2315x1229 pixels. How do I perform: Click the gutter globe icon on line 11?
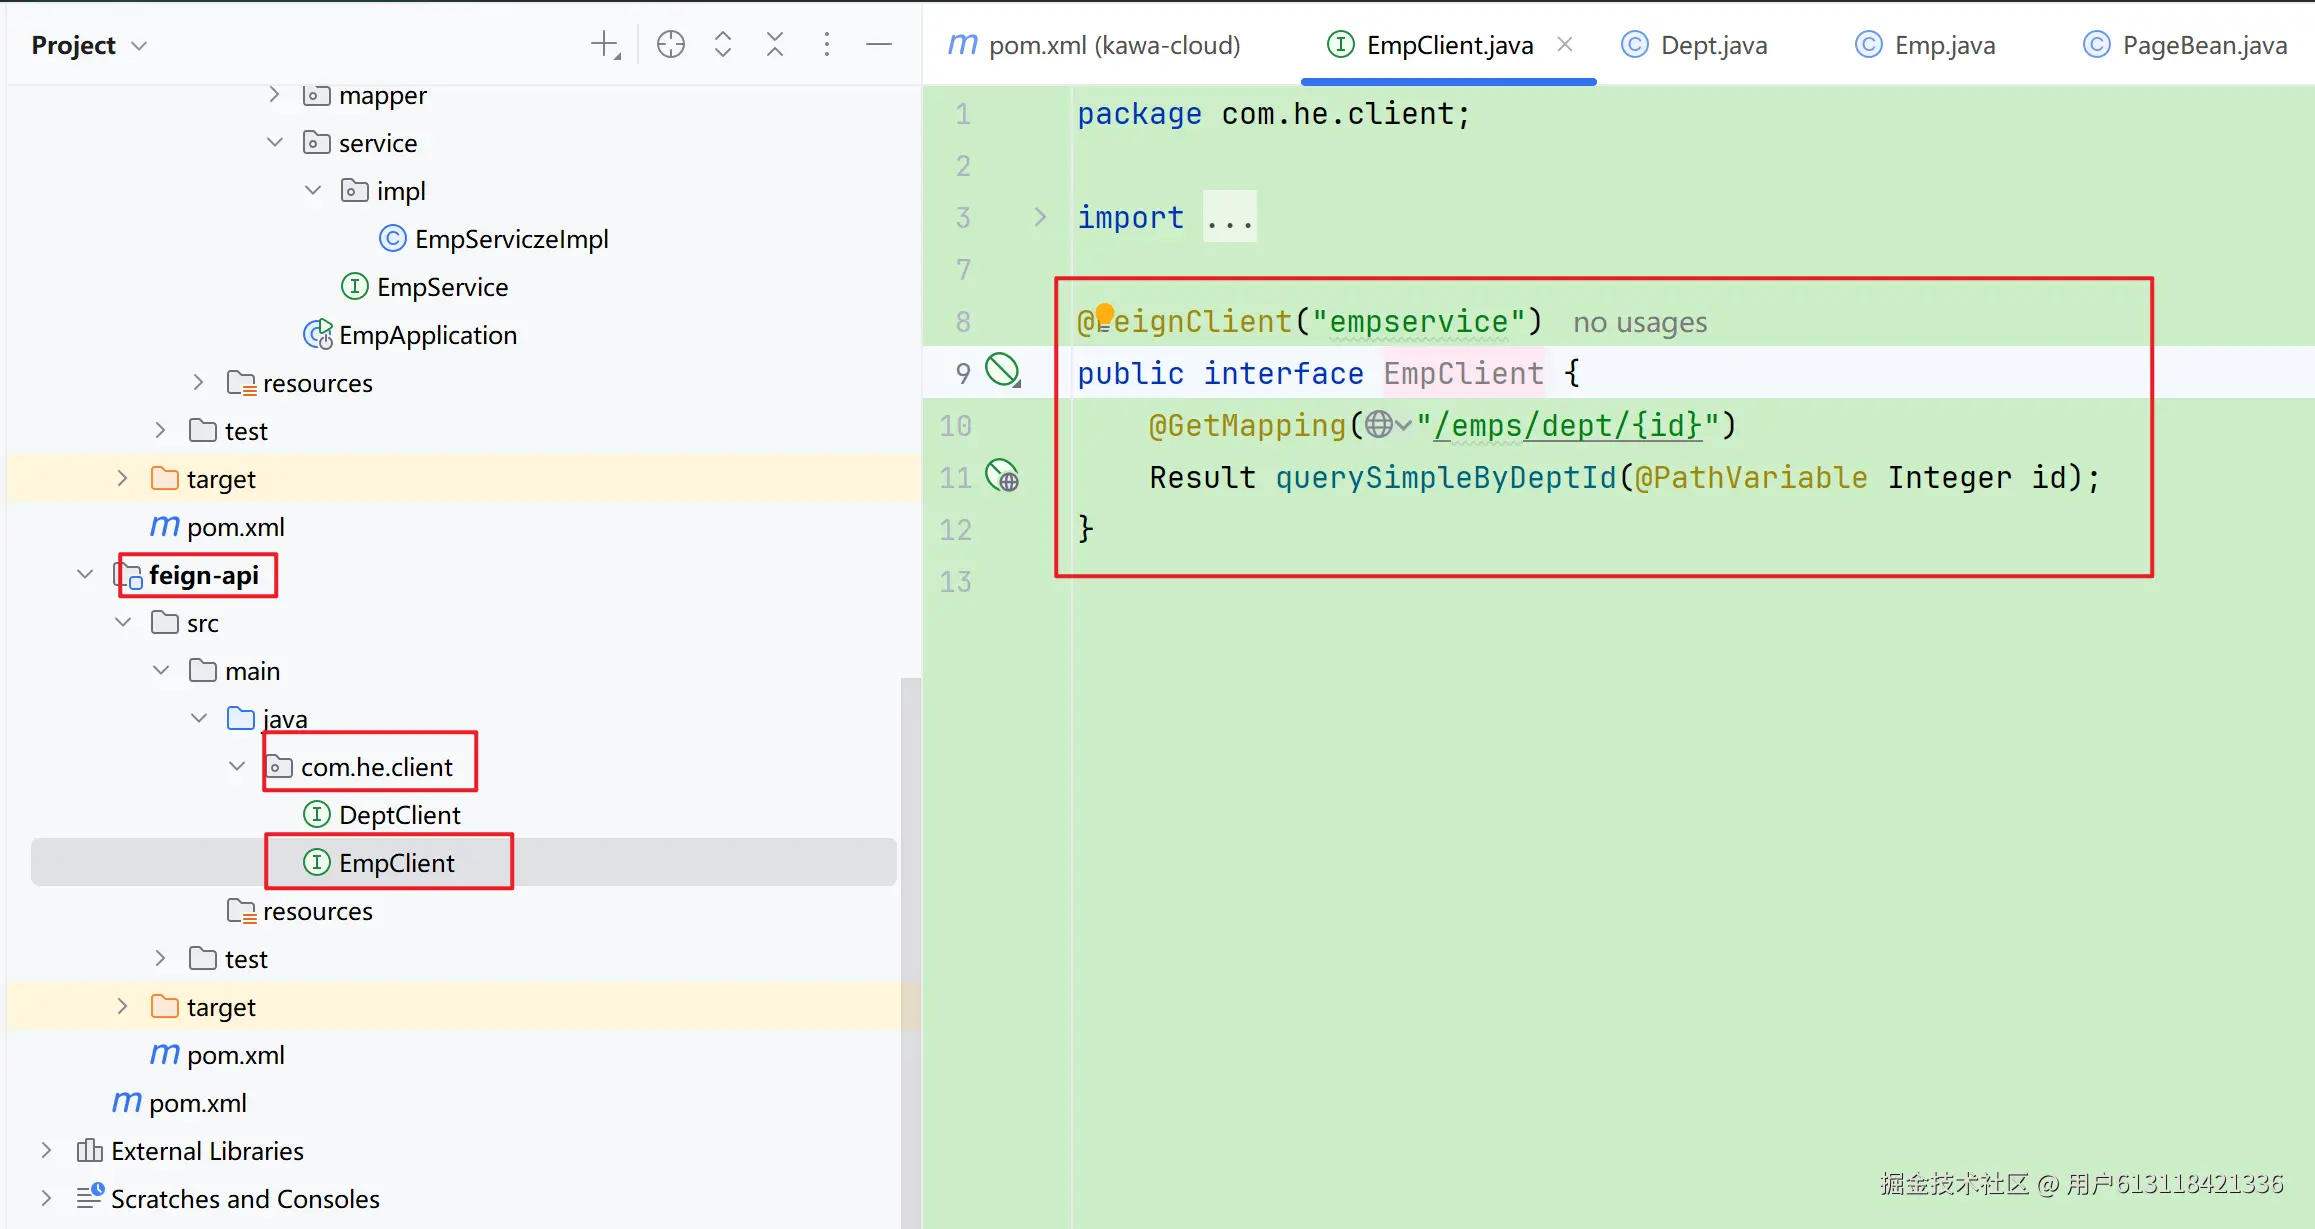[1002, 476]
